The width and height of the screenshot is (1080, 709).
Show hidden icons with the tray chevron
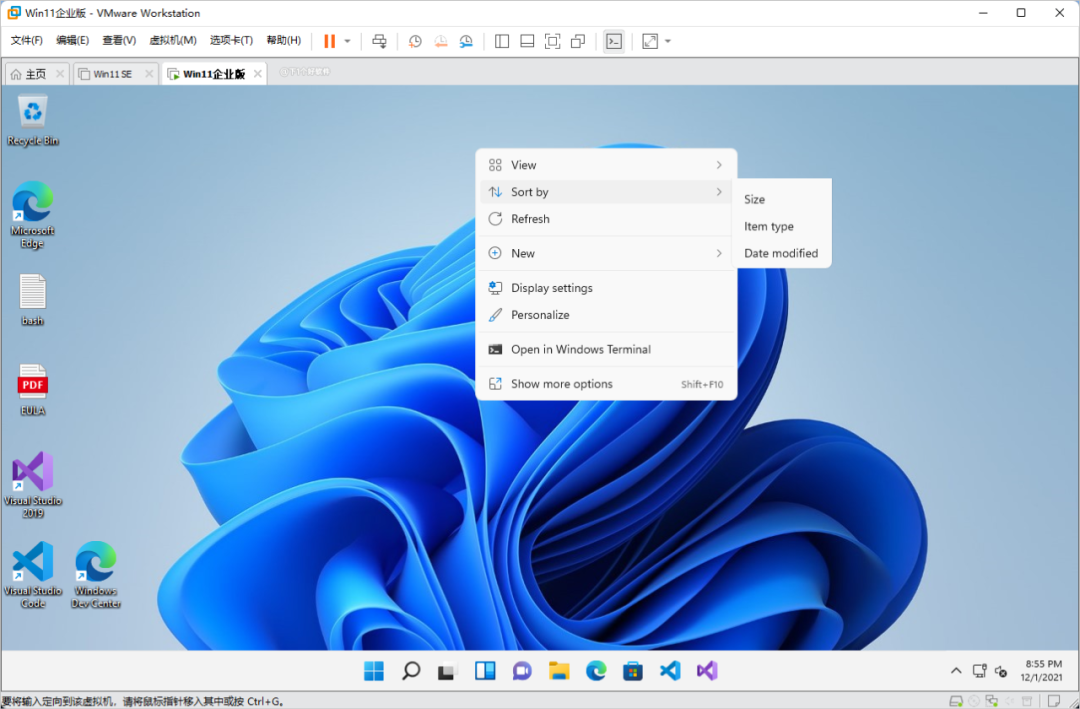click(956, 671)
